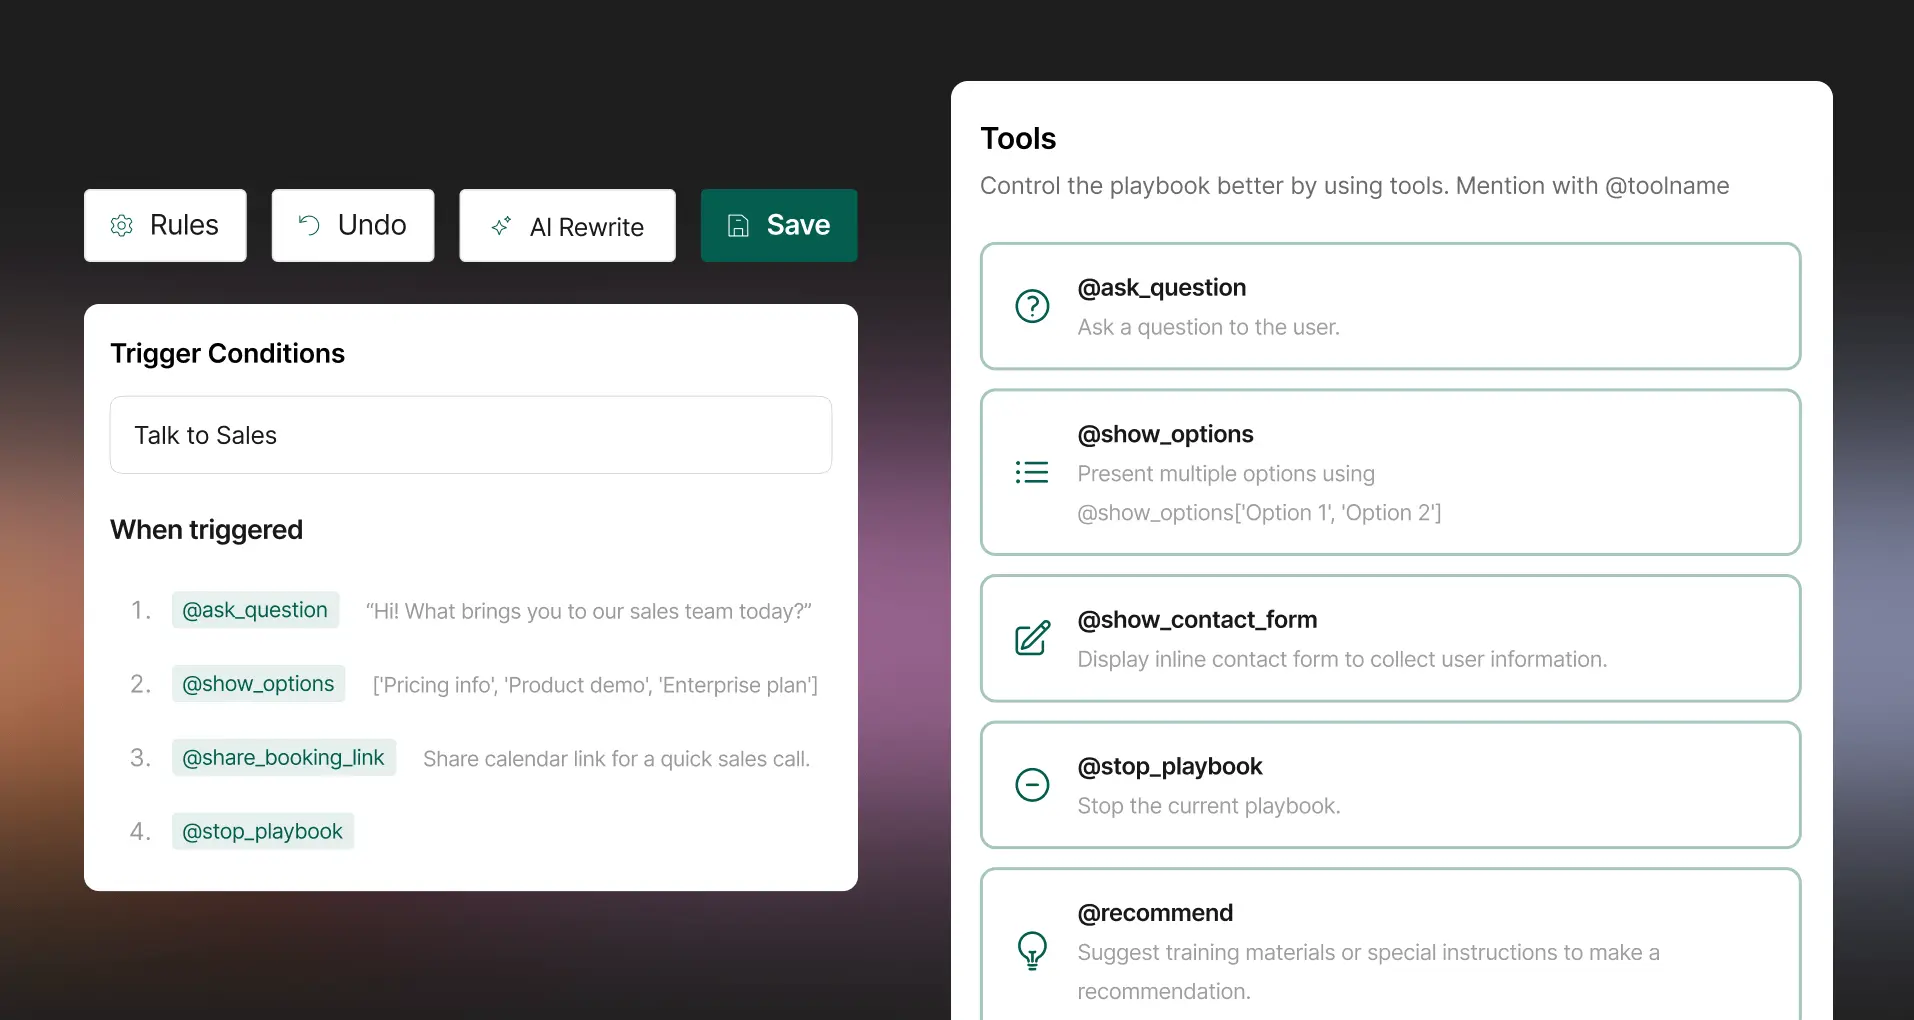Image resolution: width=1914 pixels, height=1020 pixels.
Task: Click the Save button label
Action: (798, 225)
